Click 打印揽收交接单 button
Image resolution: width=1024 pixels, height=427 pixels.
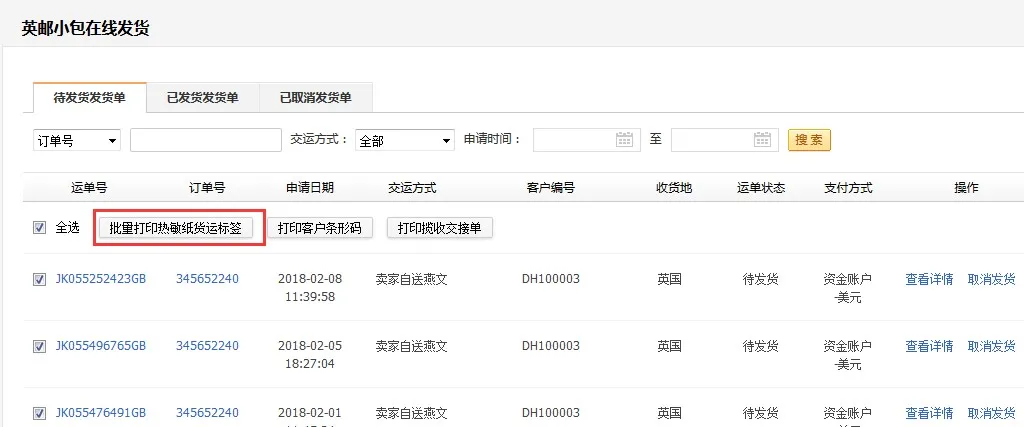[x=440, y=228]
